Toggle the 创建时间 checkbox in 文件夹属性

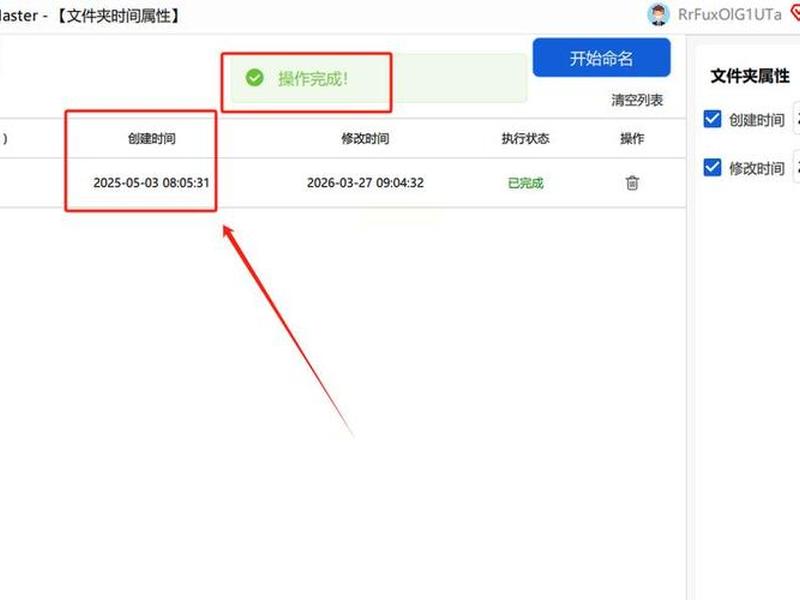pos(712,119)
